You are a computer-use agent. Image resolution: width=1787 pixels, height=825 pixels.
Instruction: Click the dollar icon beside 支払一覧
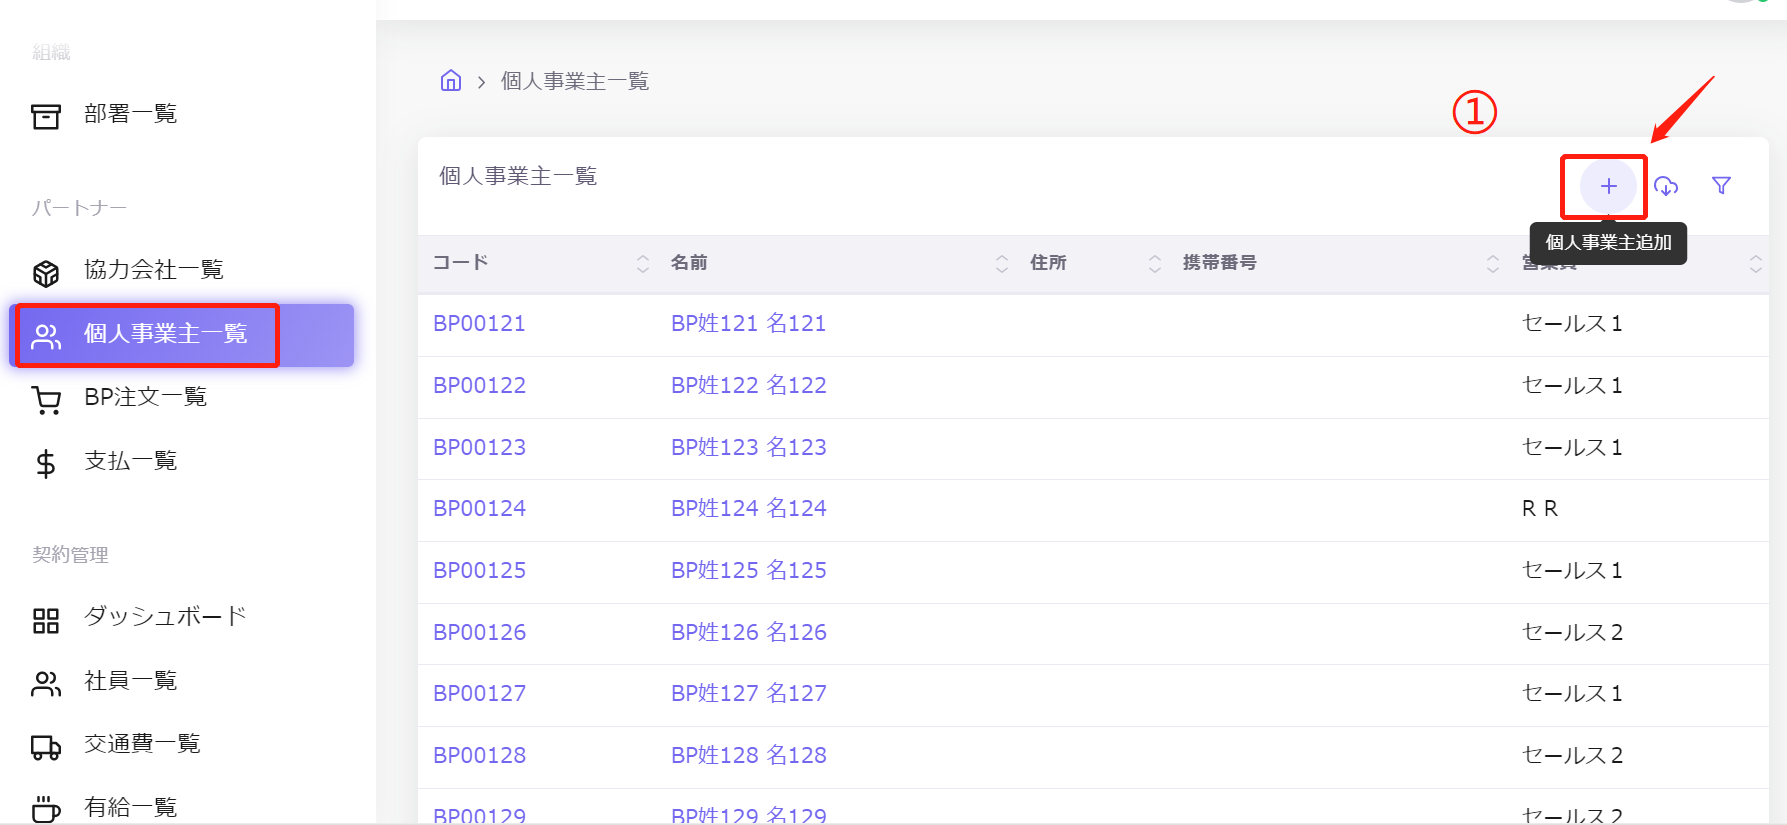[46, 463]
